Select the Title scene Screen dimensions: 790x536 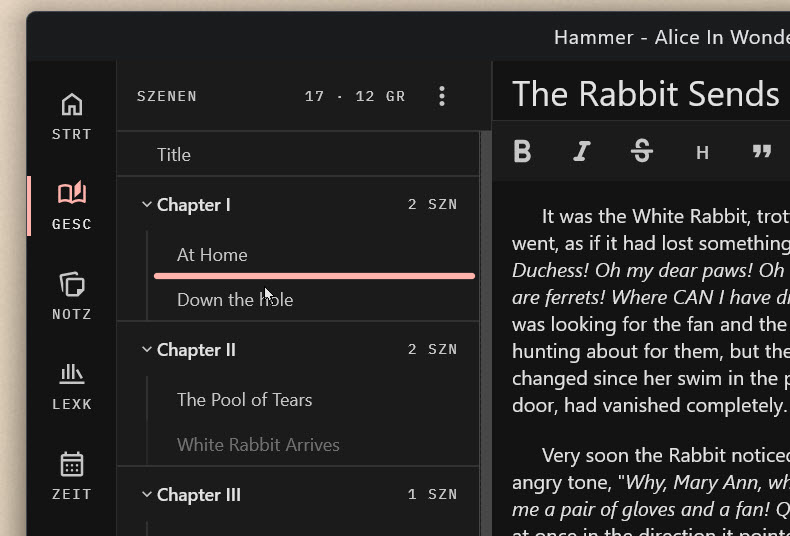pyautogui.click(x=298, y=155)
